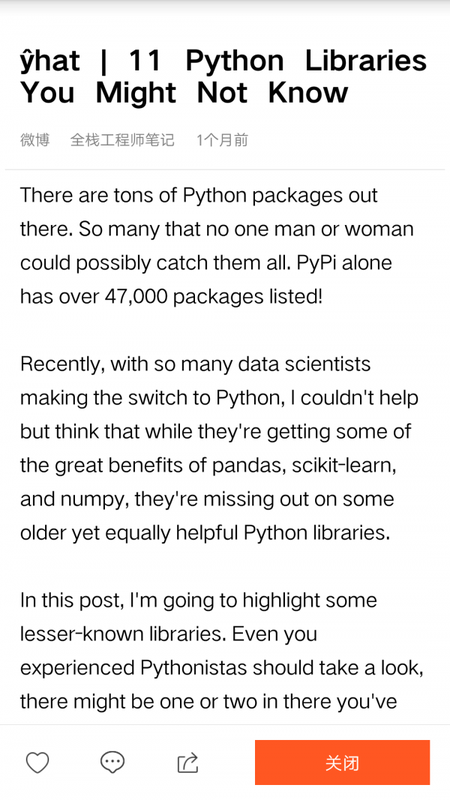Click the orange 关闭 button
The image size is (450, 800).
click(342, 763)
